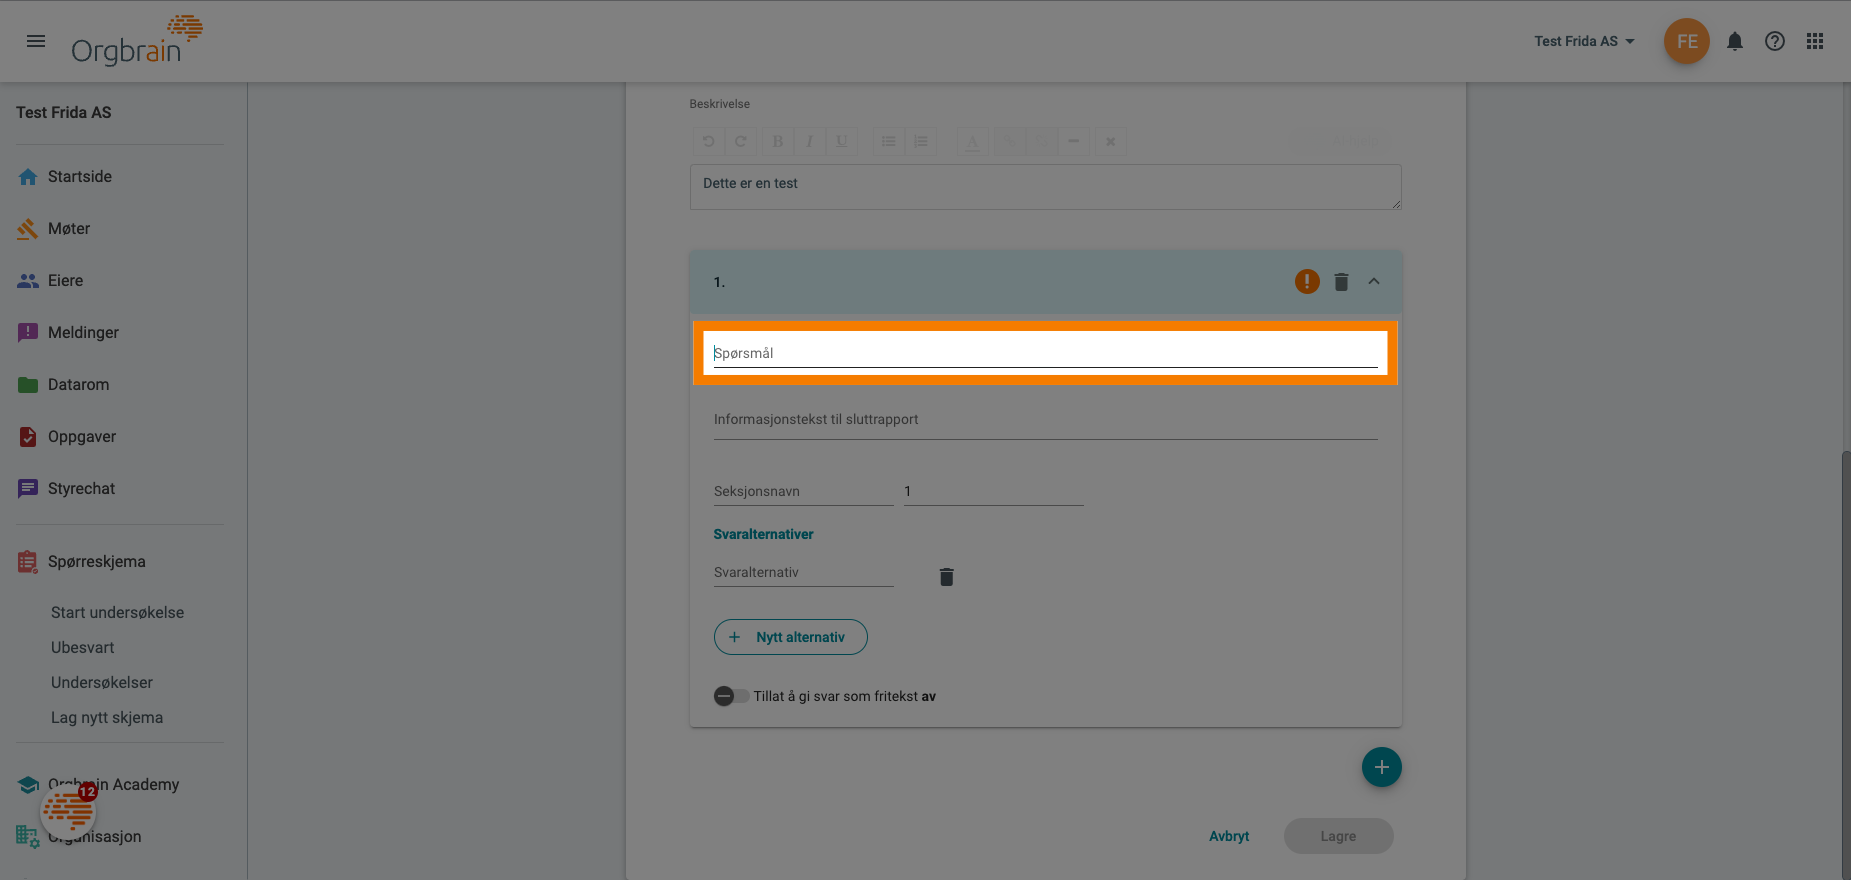Insert numbered list in description

coord(920,141)
